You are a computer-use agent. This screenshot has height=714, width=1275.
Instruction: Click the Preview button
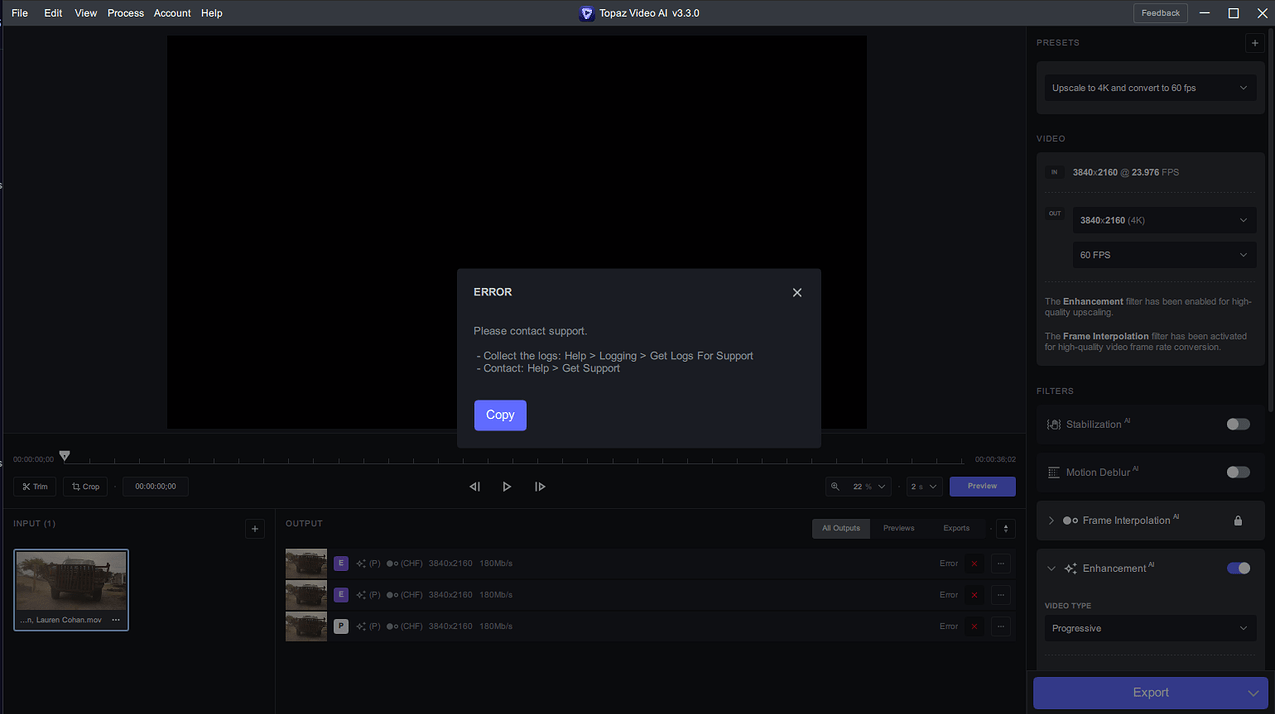pyautogui.click(x=982, y=486)
